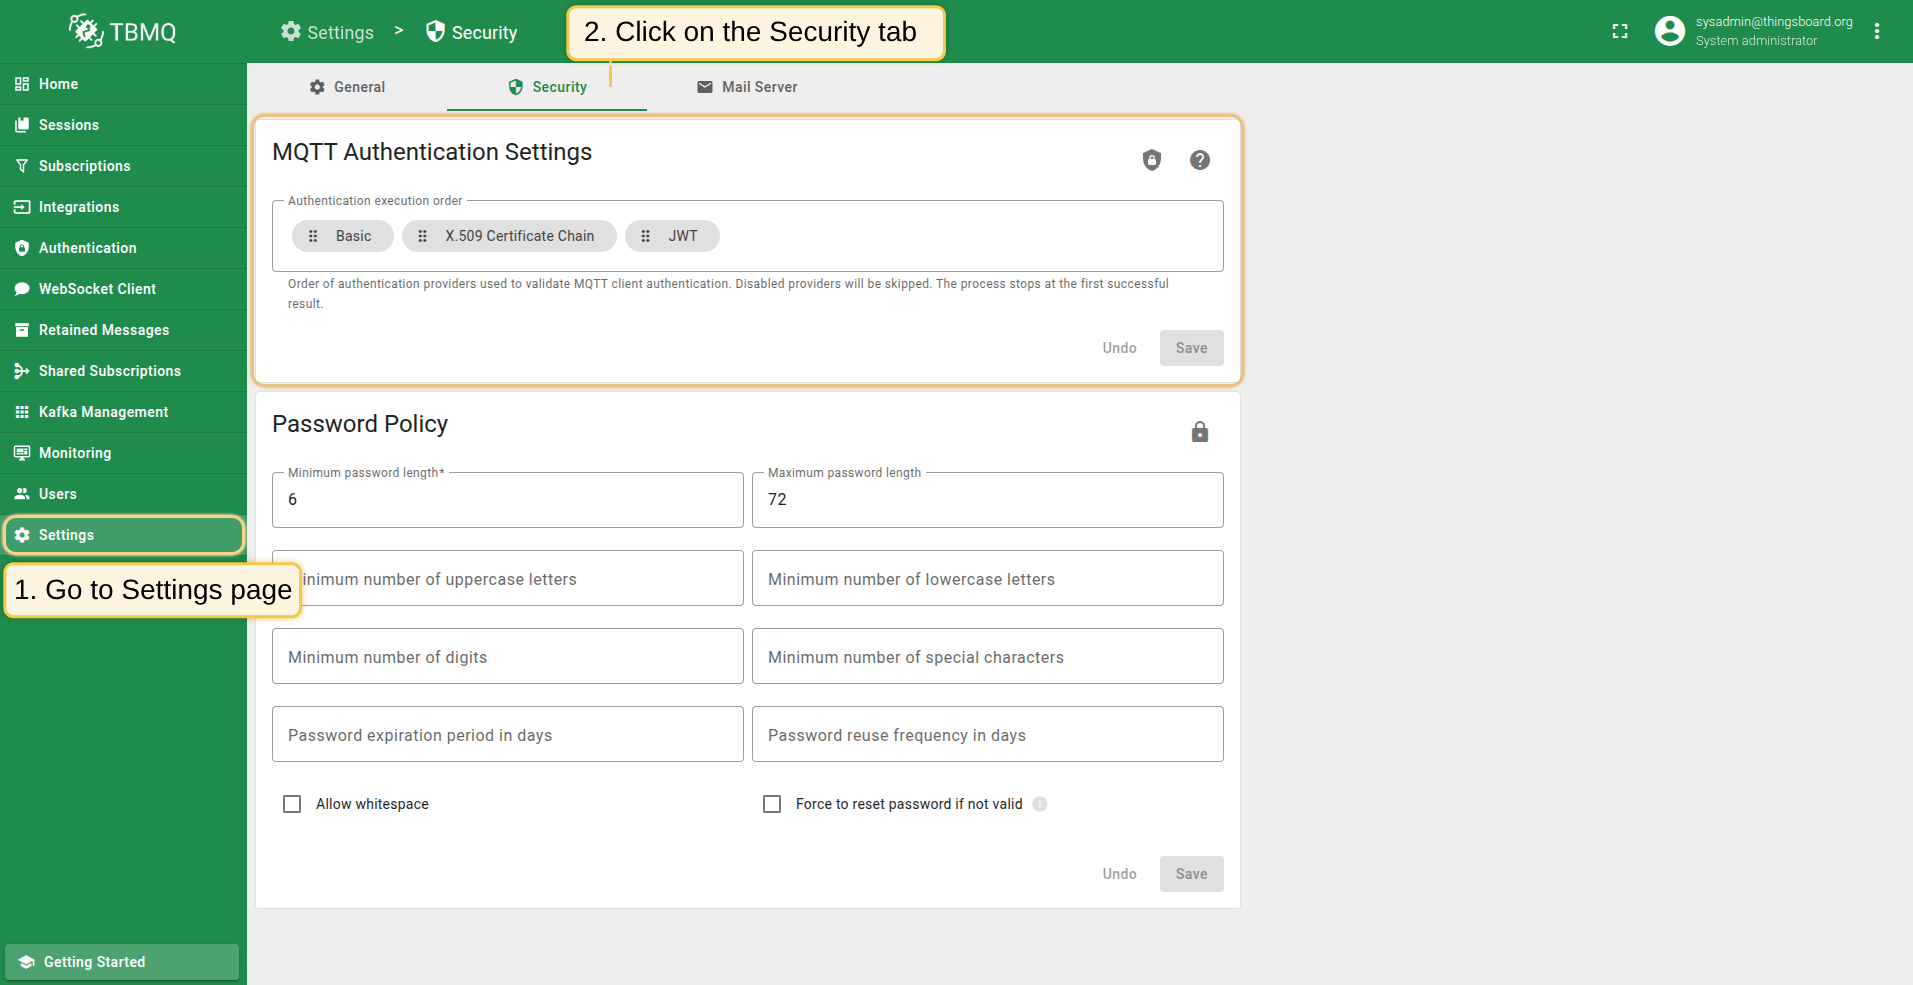Check Force to reset password if not valid
1913x985 pixels.
tap(772, 804)
